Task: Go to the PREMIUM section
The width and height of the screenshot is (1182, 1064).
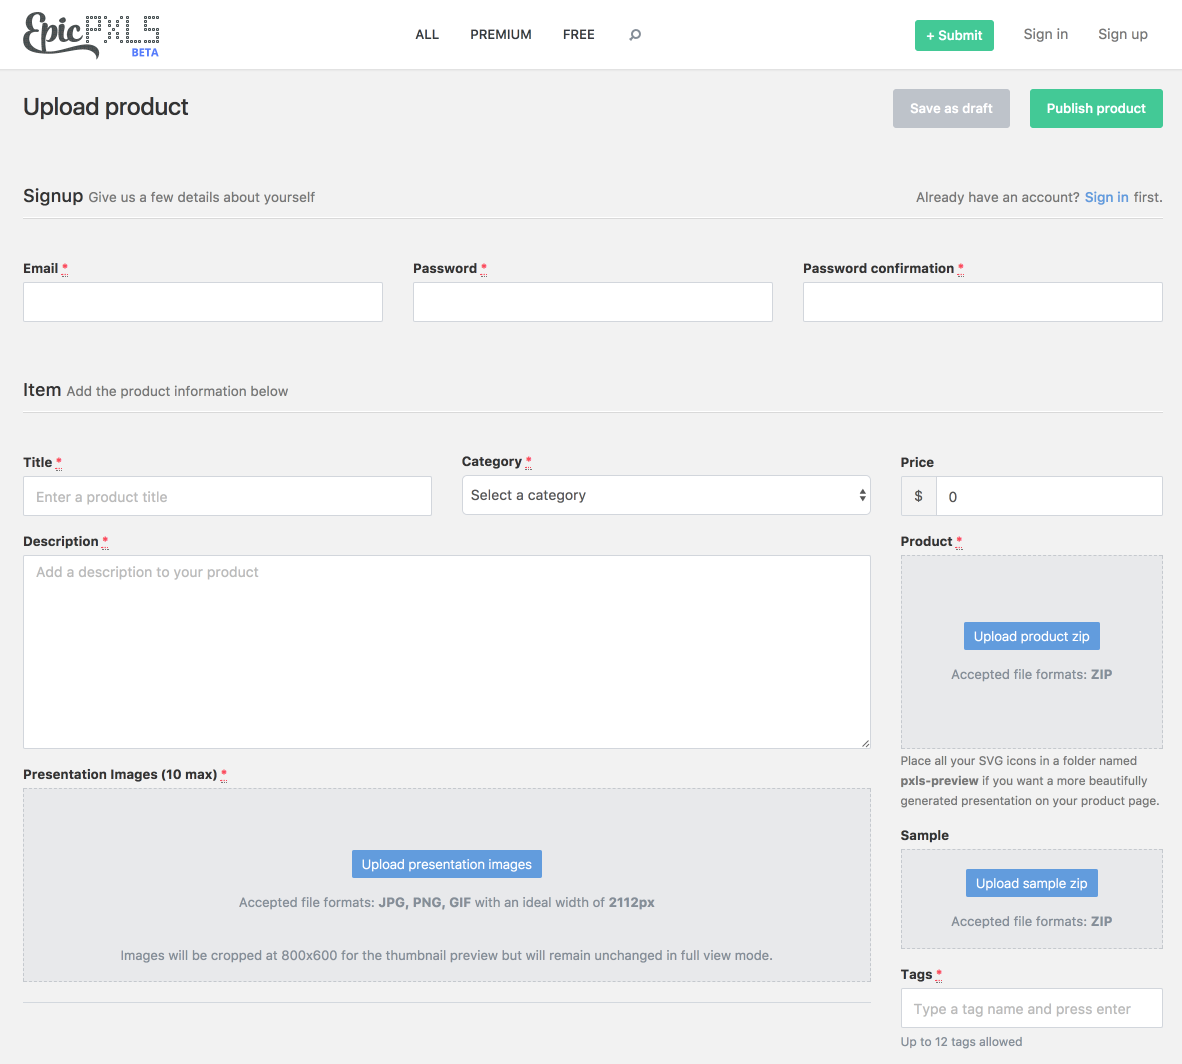Action: pyautogui.click(x=501, y=35)
